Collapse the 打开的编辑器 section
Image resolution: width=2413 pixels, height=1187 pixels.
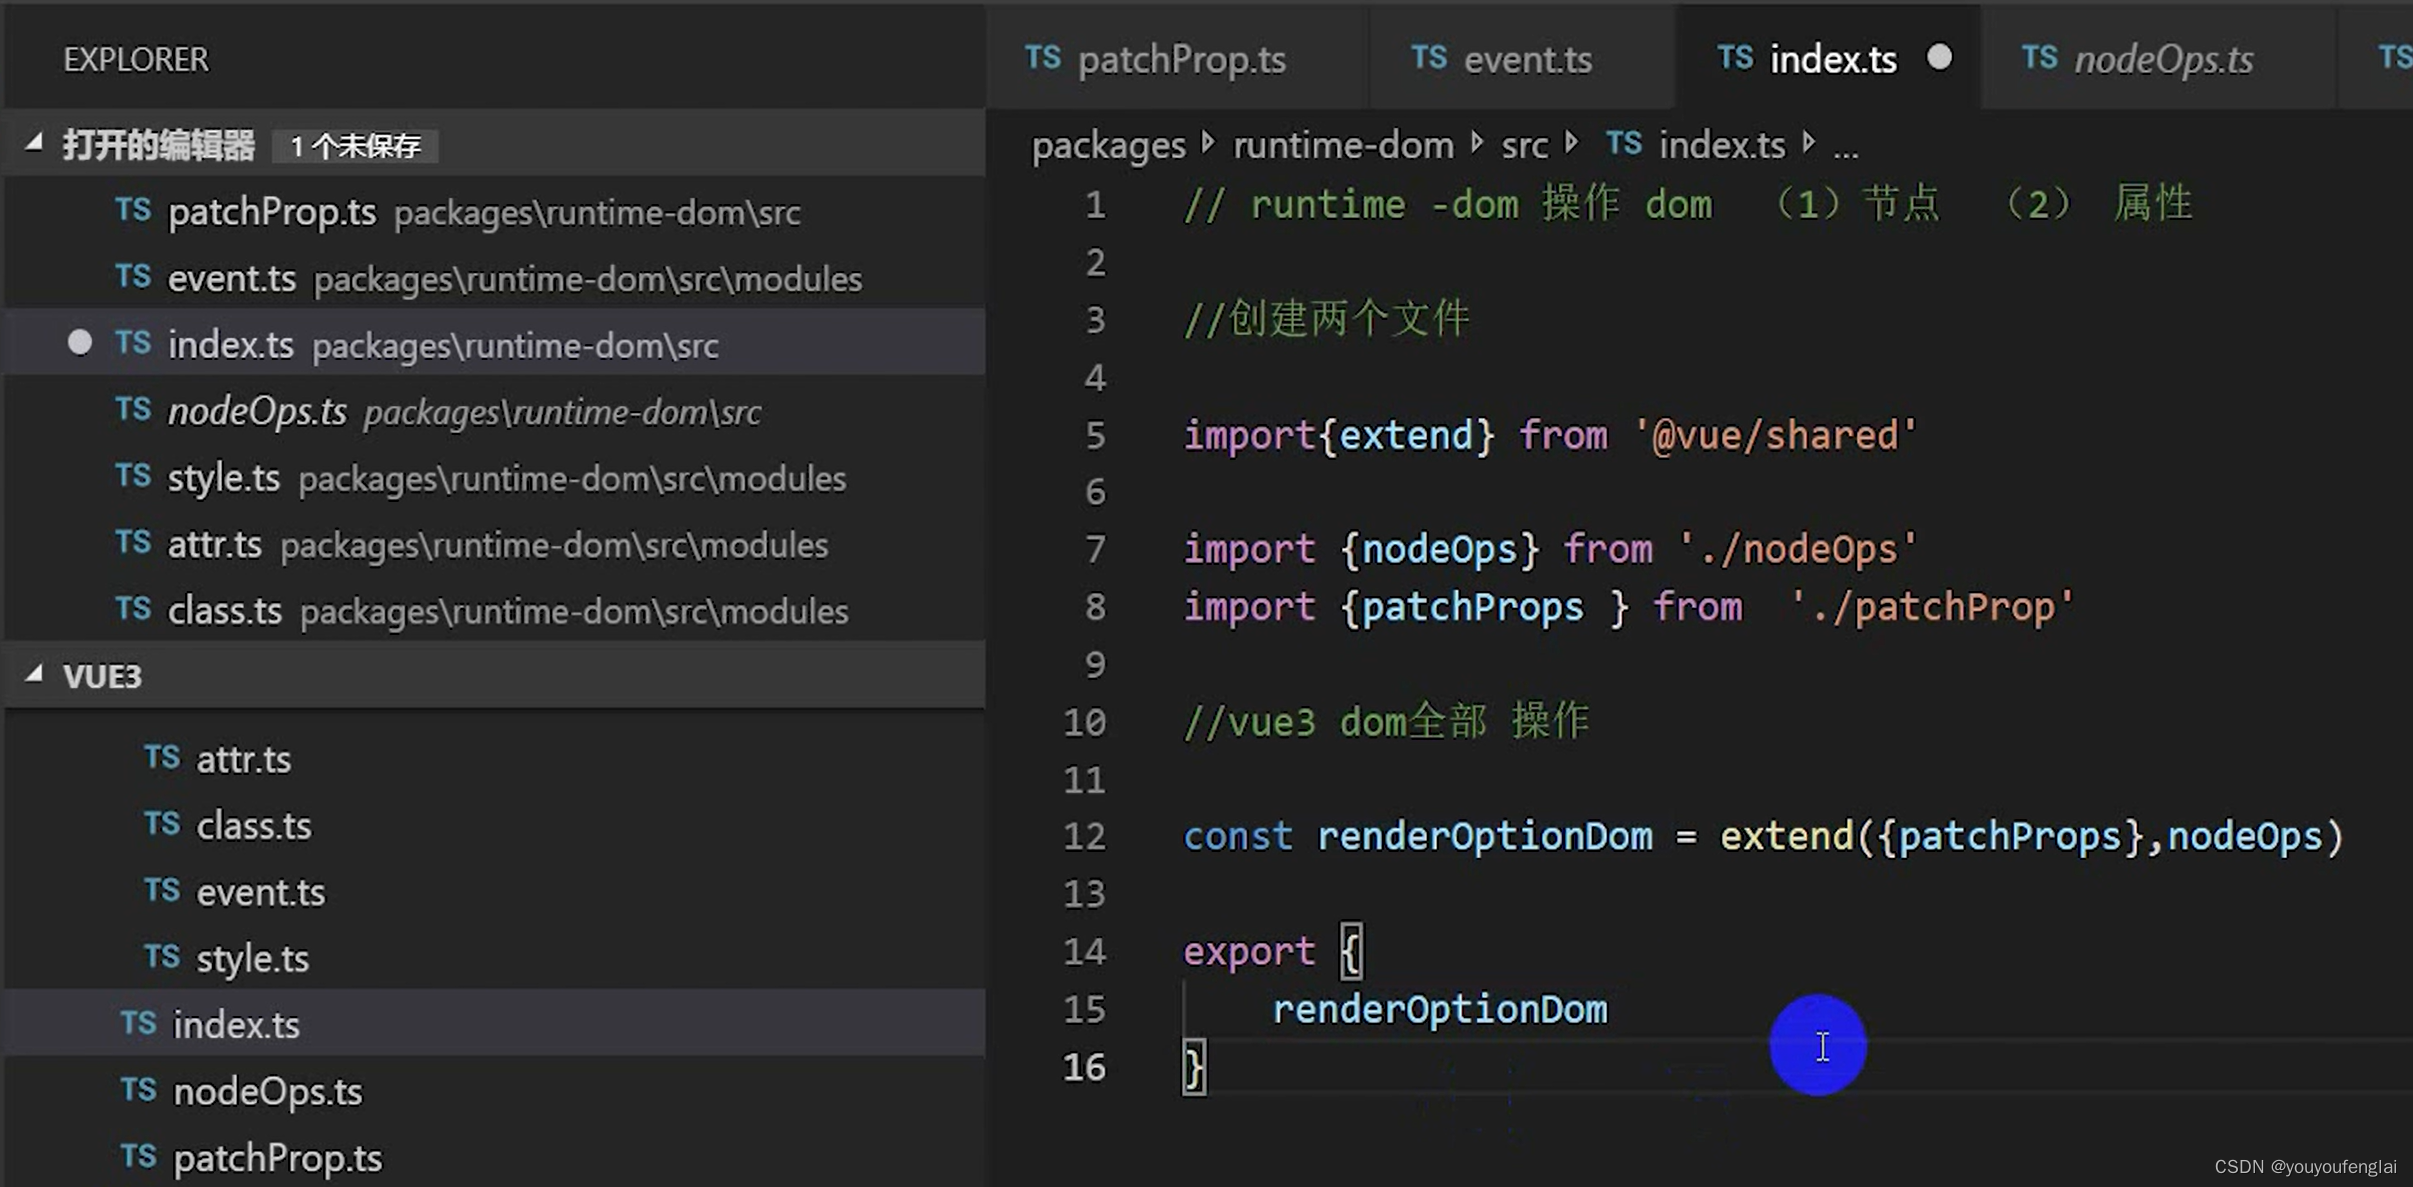(33, 141)
